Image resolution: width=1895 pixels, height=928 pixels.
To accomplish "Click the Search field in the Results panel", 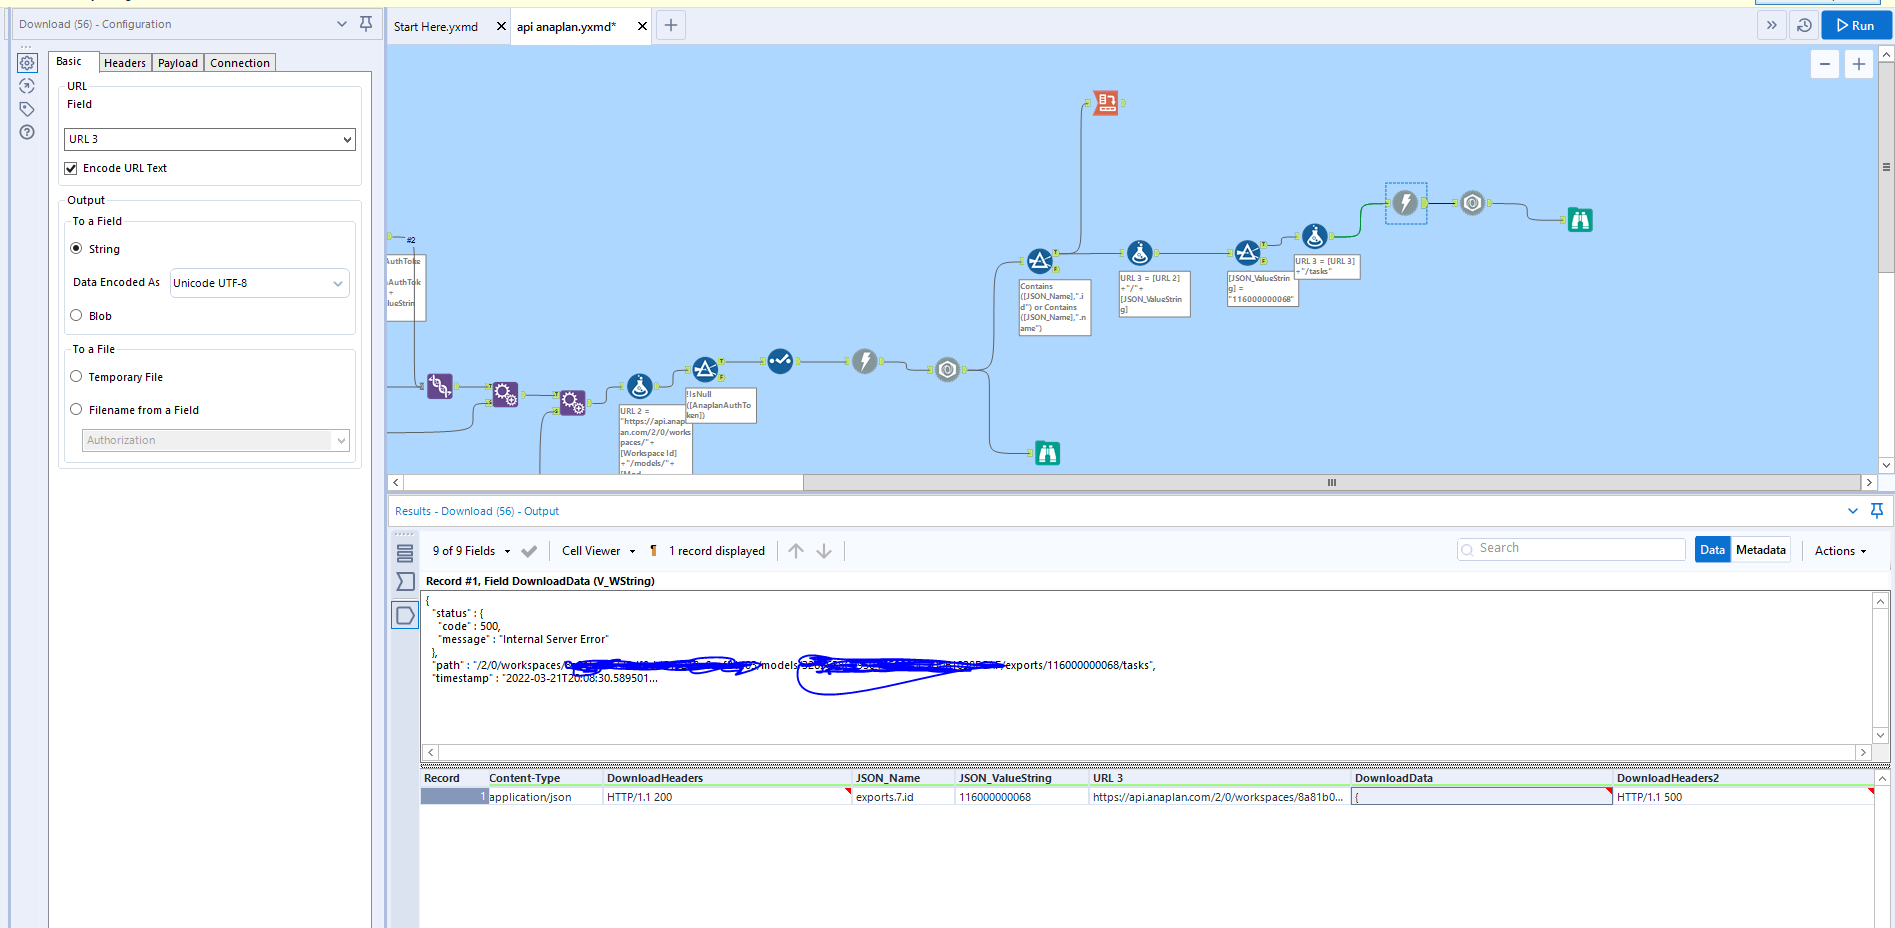I will coord(1570,548).
